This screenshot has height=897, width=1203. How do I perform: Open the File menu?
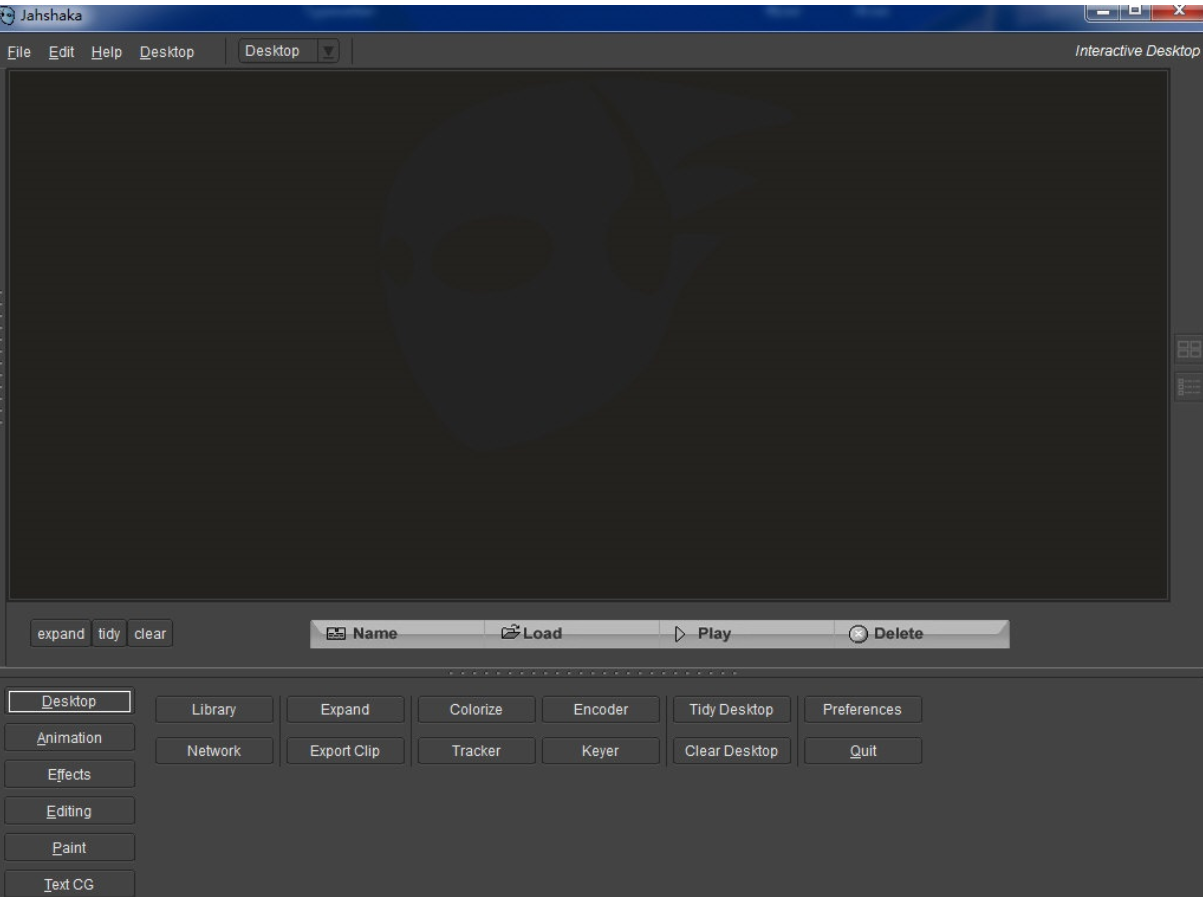point(19,52)
